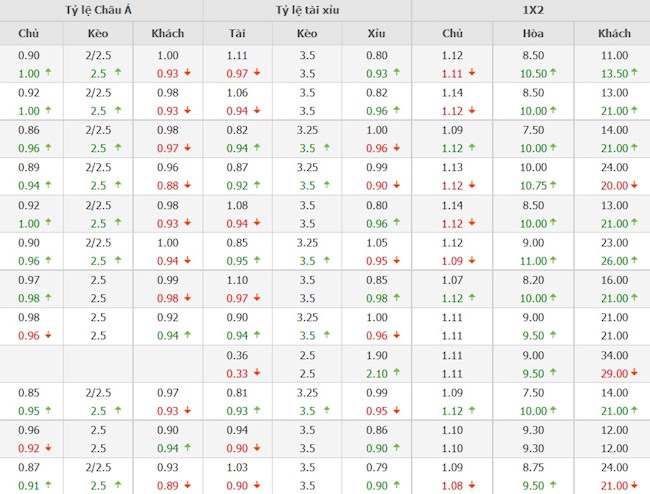Click the red down arrow beside 0.33
Viewport: 650px width, 494px height.
(x=257, y=373)
